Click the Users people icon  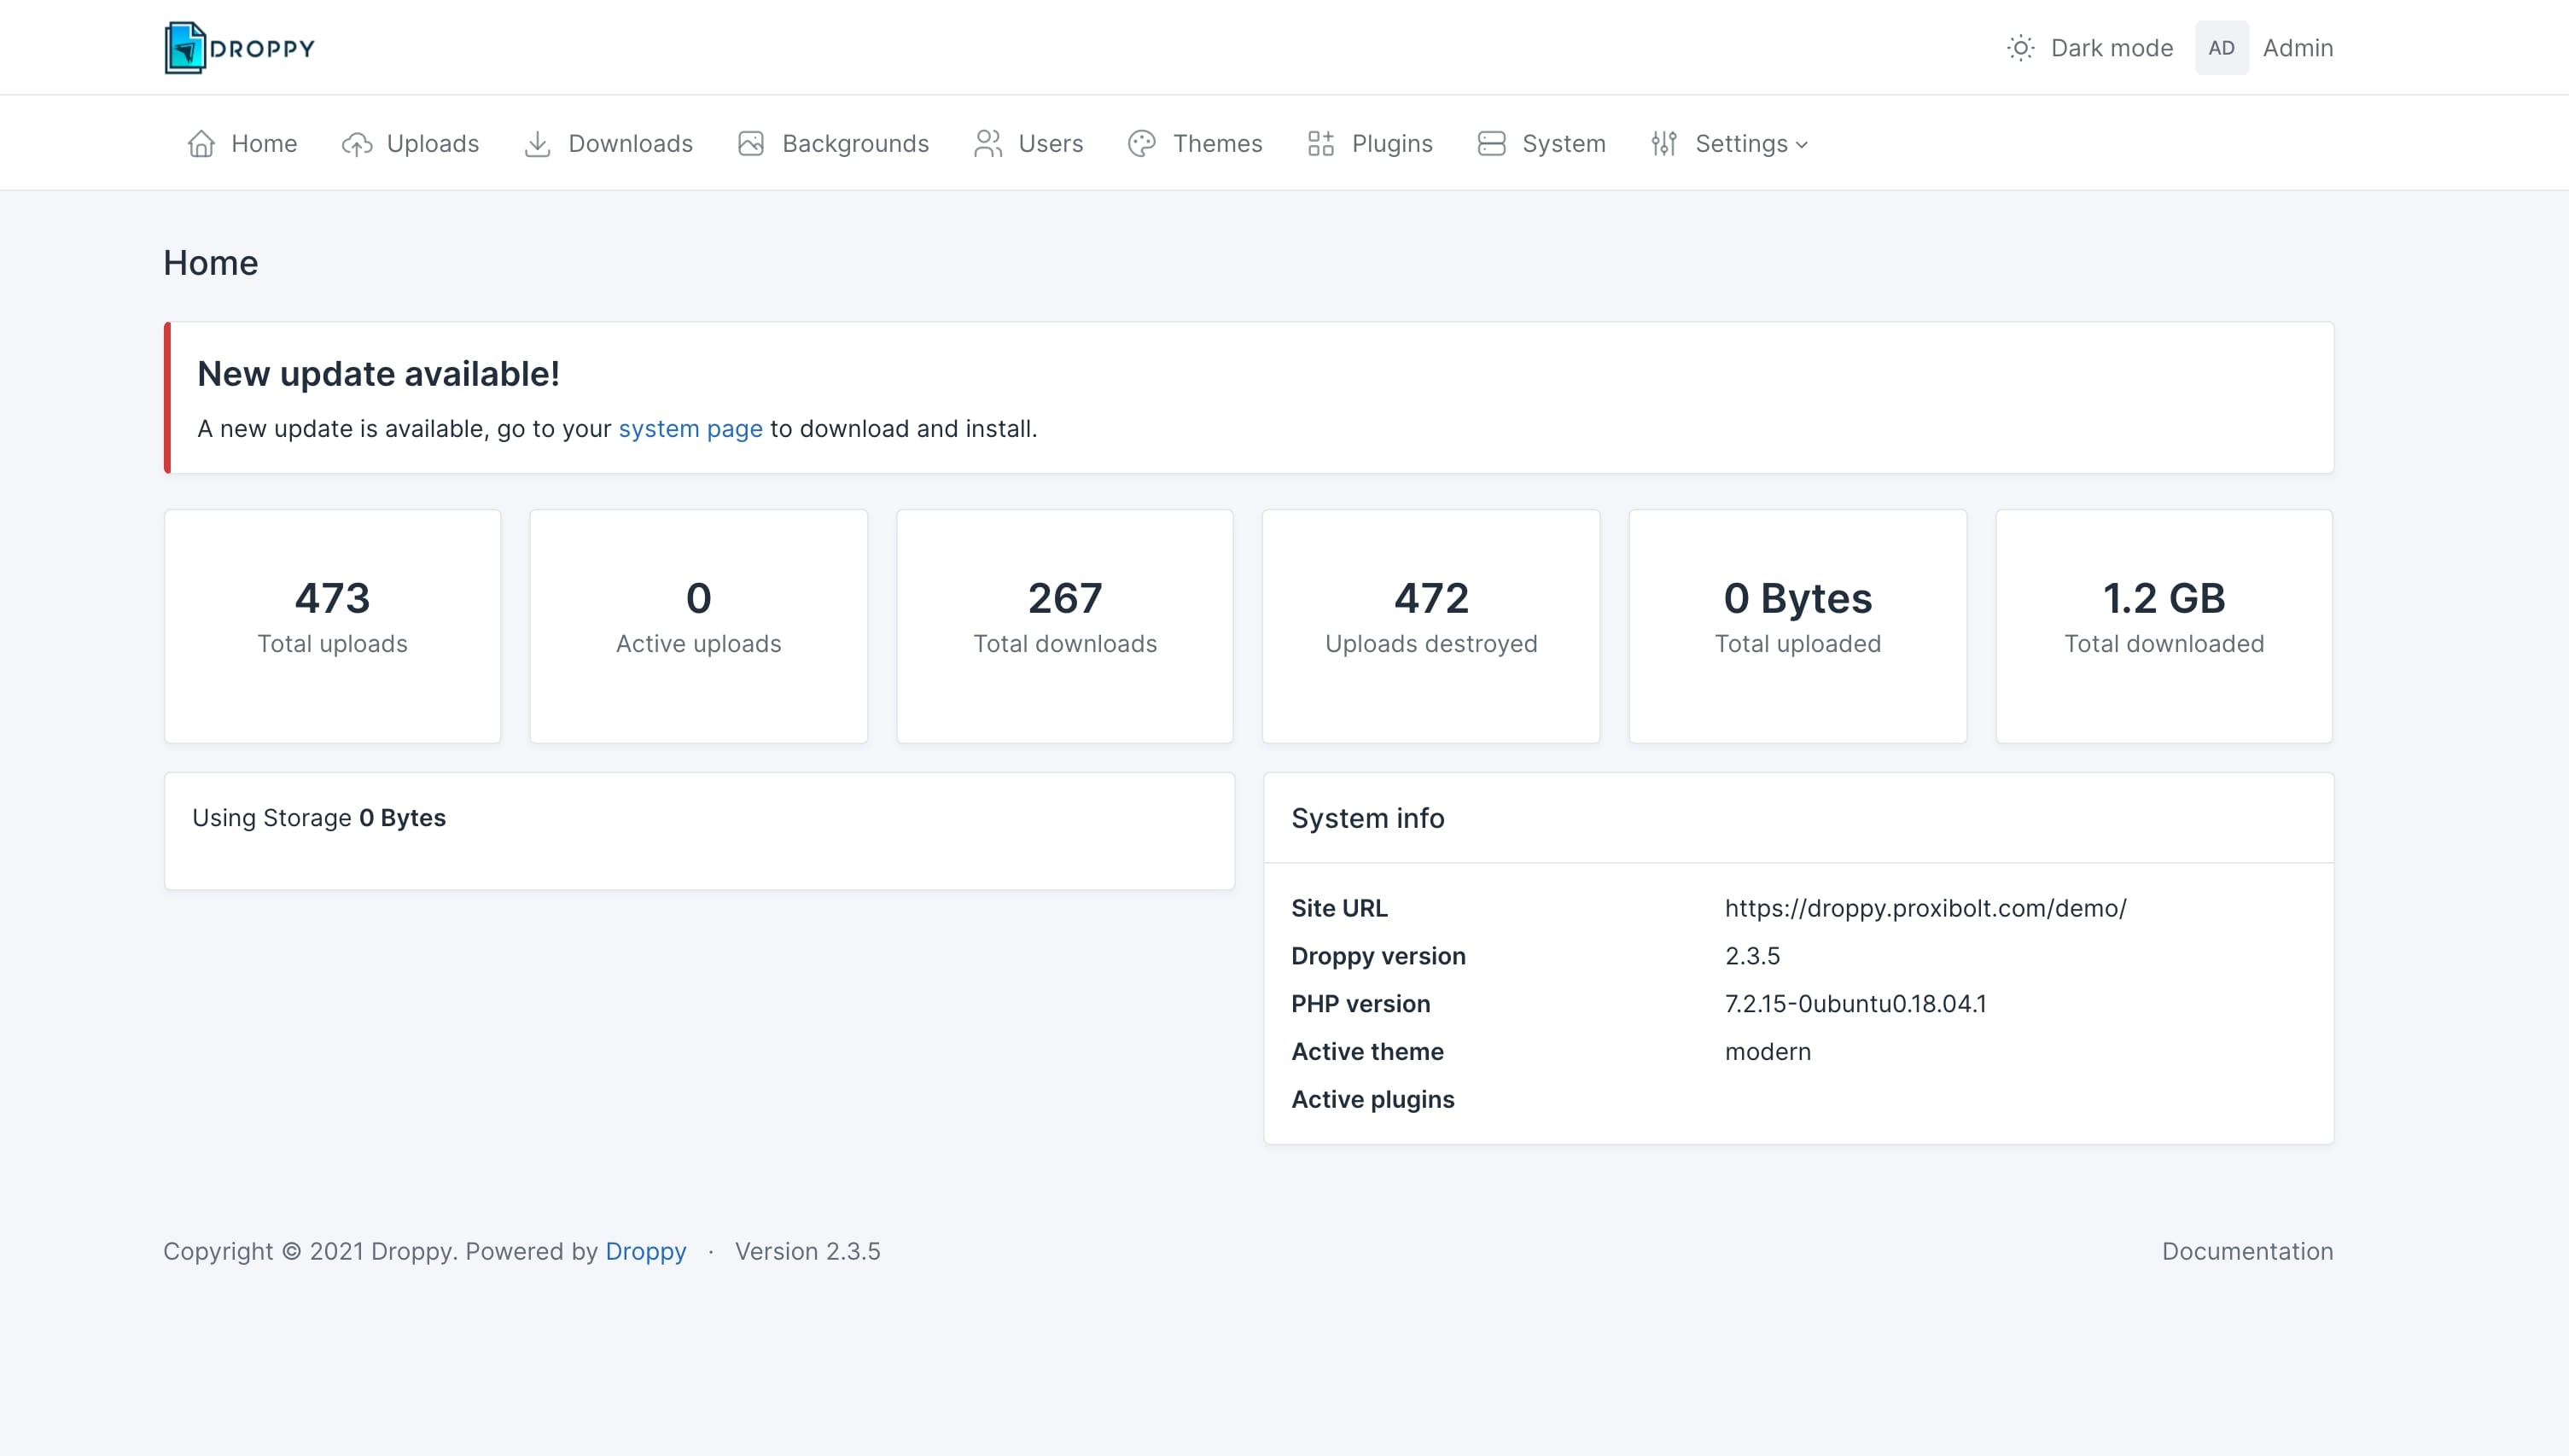(x=988, y=144)
